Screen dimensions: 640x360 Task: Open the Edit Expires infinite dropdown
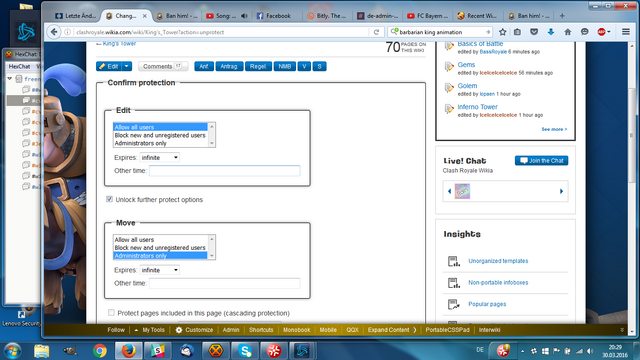tap(160, 158)
